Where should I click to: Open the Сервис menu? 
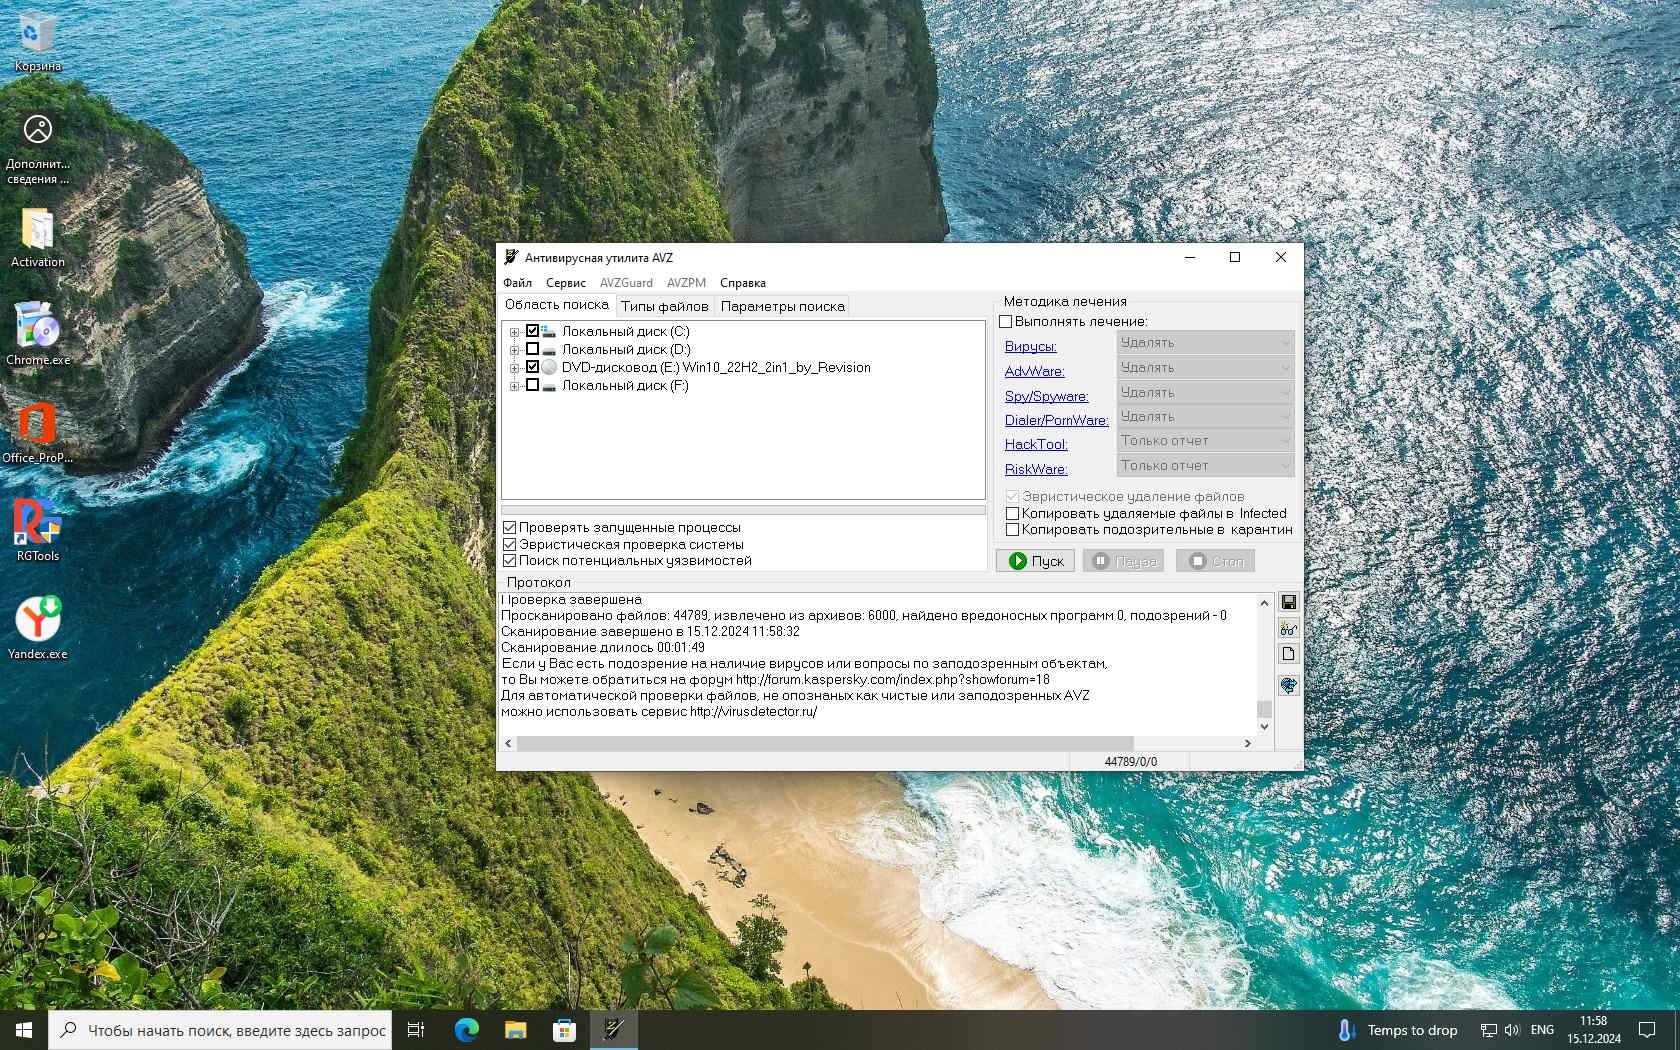coord(565,283)
